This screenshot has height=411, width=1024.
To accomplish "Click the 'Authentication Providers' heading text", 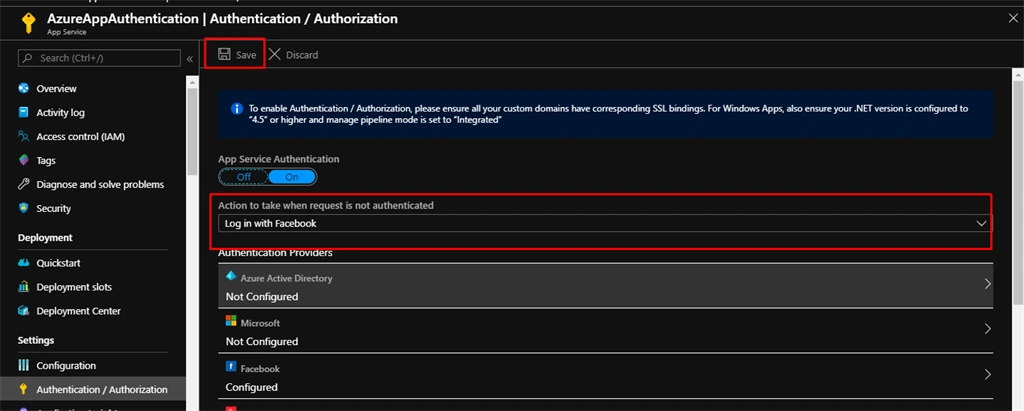I will 276,253.
